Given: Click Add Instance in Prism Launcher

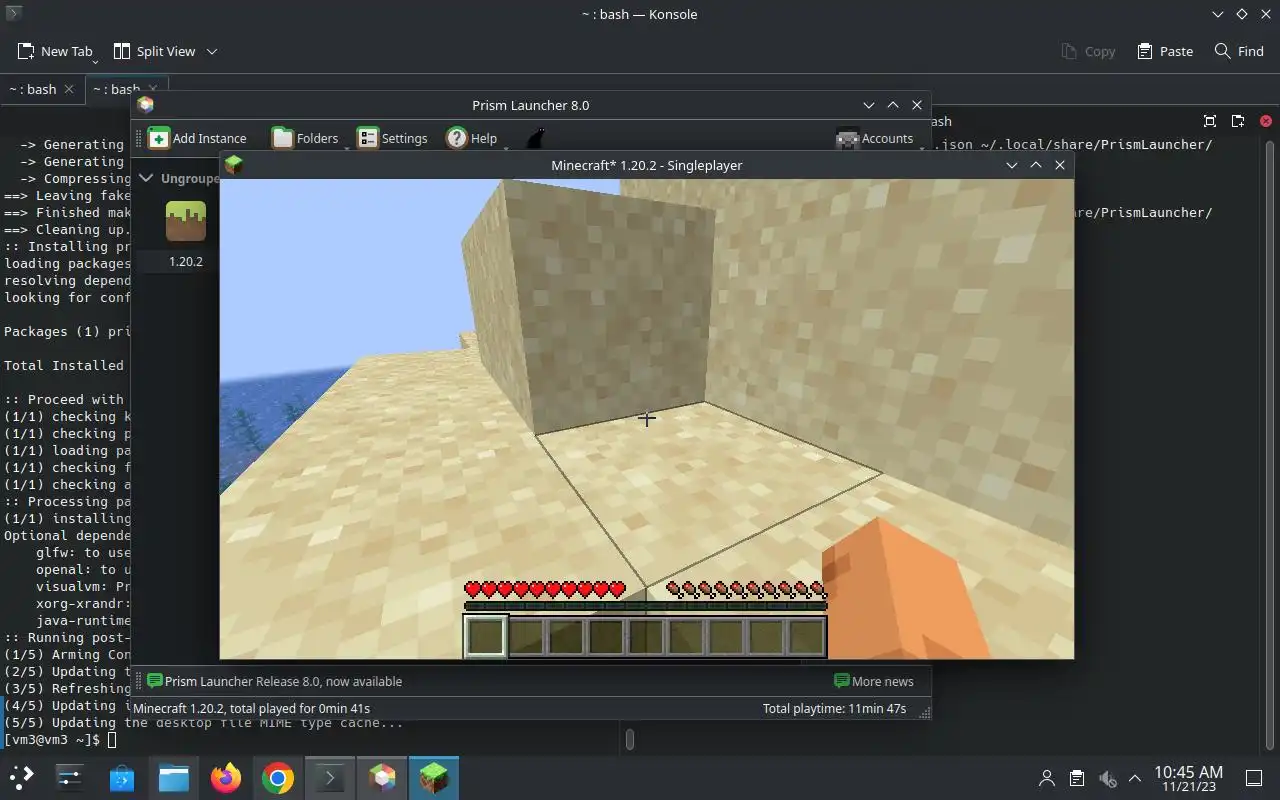Looking at the screenshot, I should [197, 138].
